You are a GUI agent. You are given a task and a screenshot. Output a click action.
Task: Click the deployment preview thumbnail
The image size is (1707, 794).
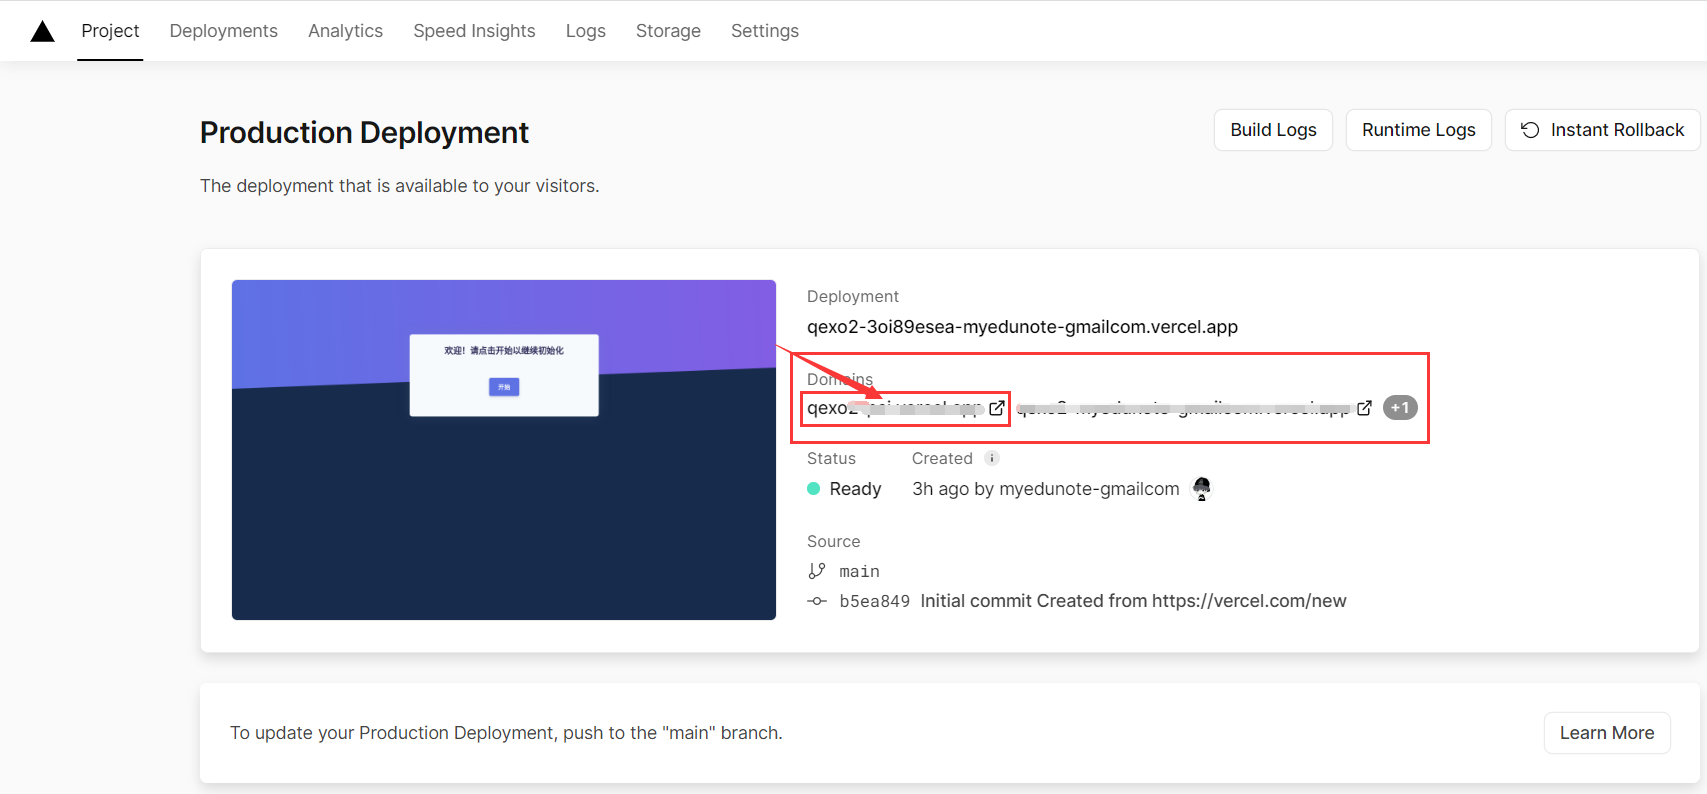tap(503, 450)
